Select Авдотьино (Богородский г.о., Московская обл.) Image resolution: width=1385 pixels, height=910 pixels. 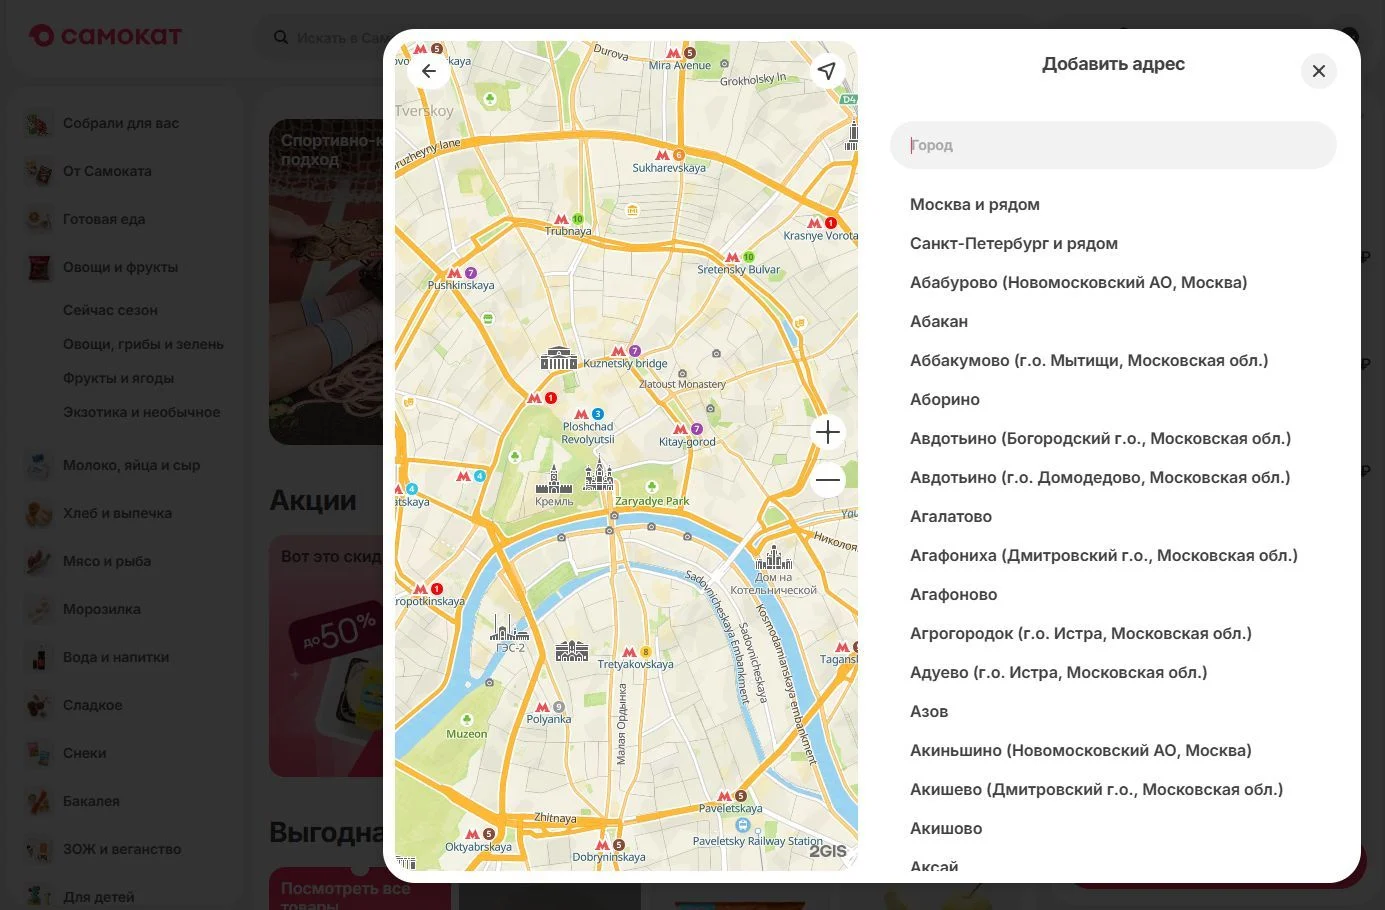(x=1100, y=438)
